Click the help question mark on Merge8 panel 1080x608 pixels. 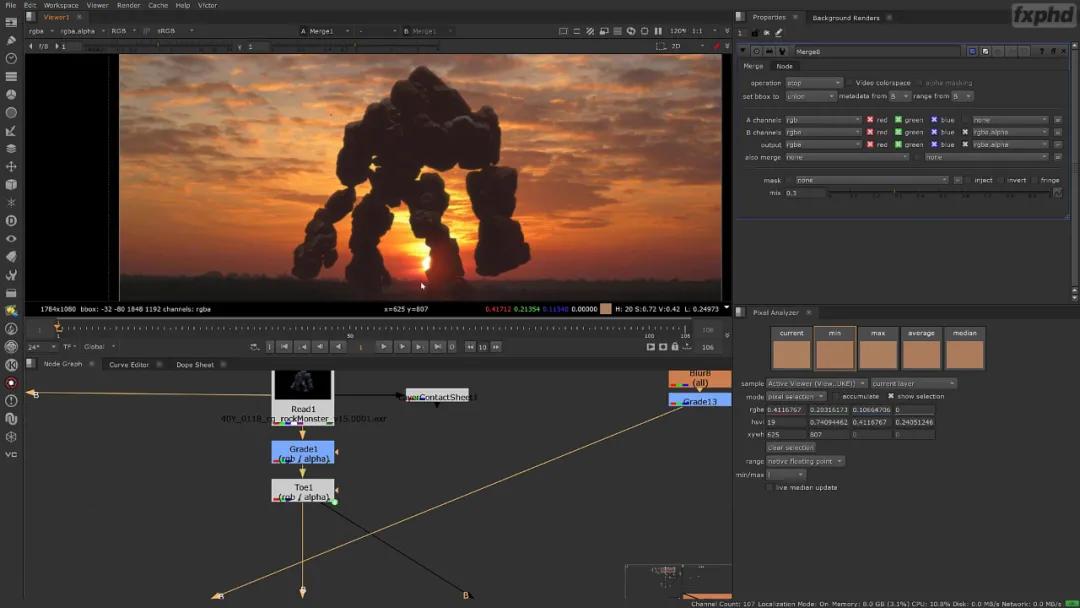tap(1041, 51)
